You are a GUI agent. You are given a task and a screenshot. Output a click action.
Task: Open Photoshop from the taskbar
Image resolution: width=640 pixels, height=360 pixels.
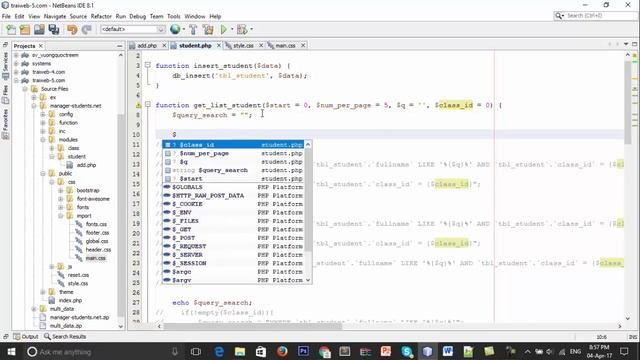click(303, 351)
